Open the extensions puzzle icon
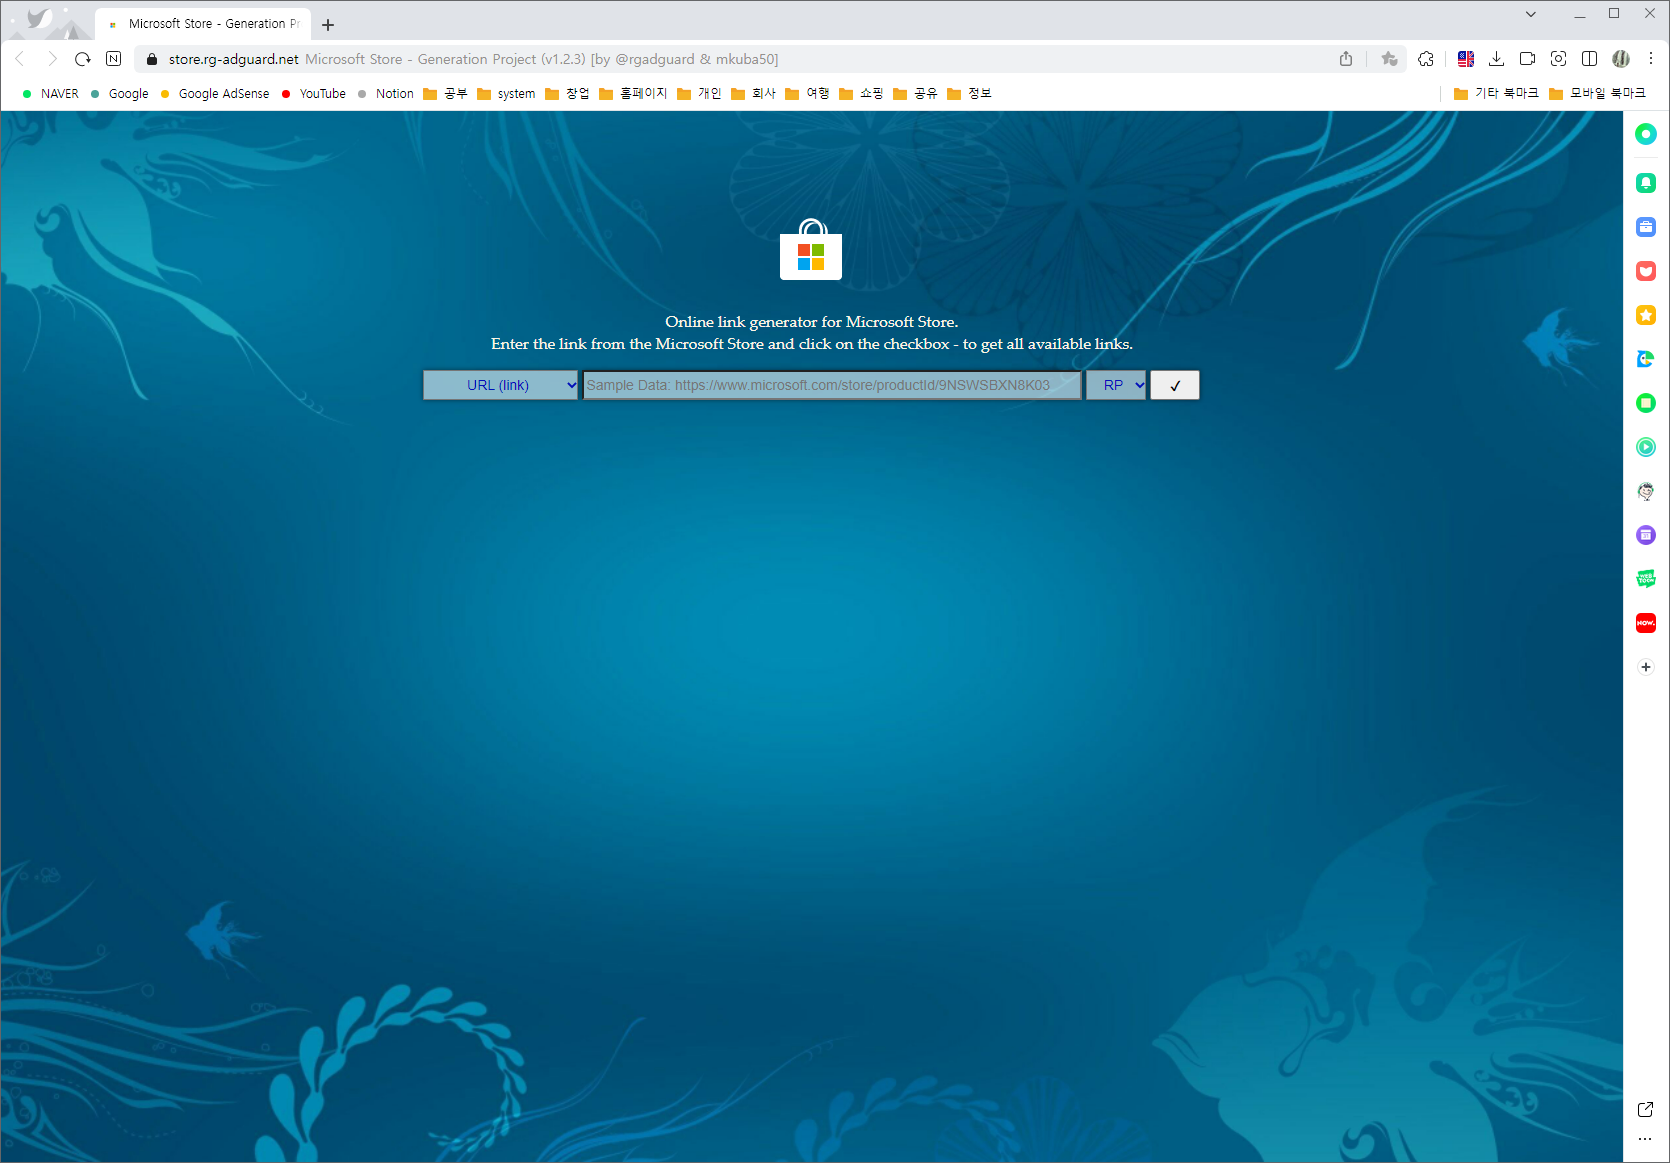1670x1163 pixels. click(1426, 59)
